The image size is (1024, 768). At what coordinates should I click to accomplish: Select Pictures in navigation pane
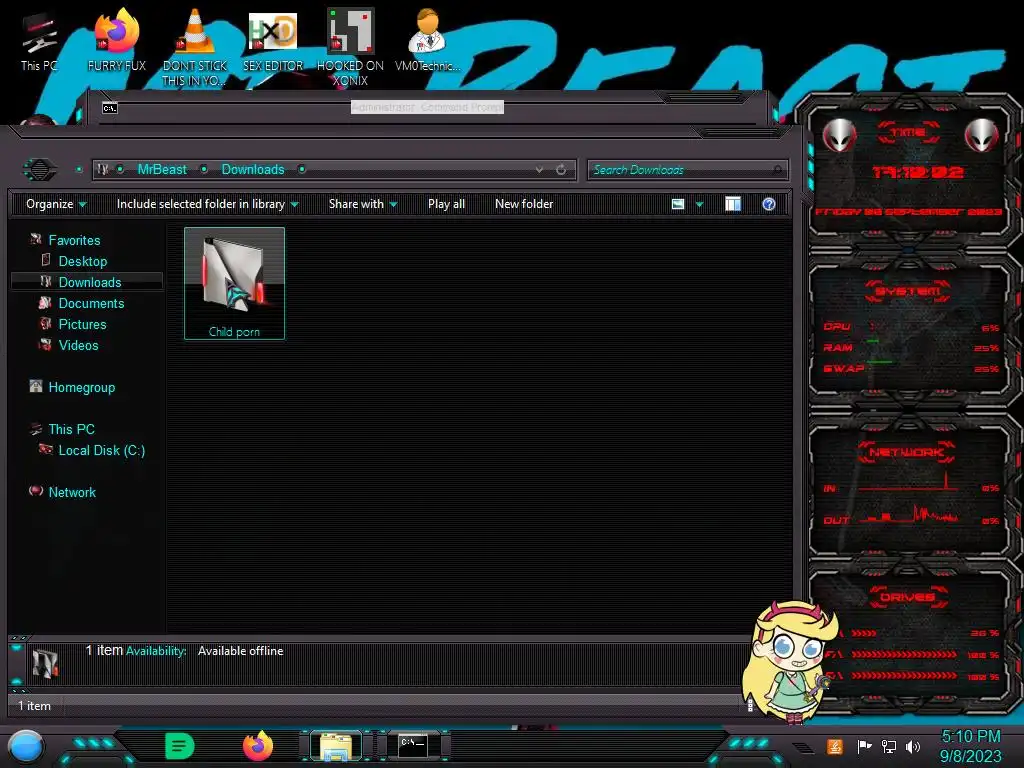(82, 324)
